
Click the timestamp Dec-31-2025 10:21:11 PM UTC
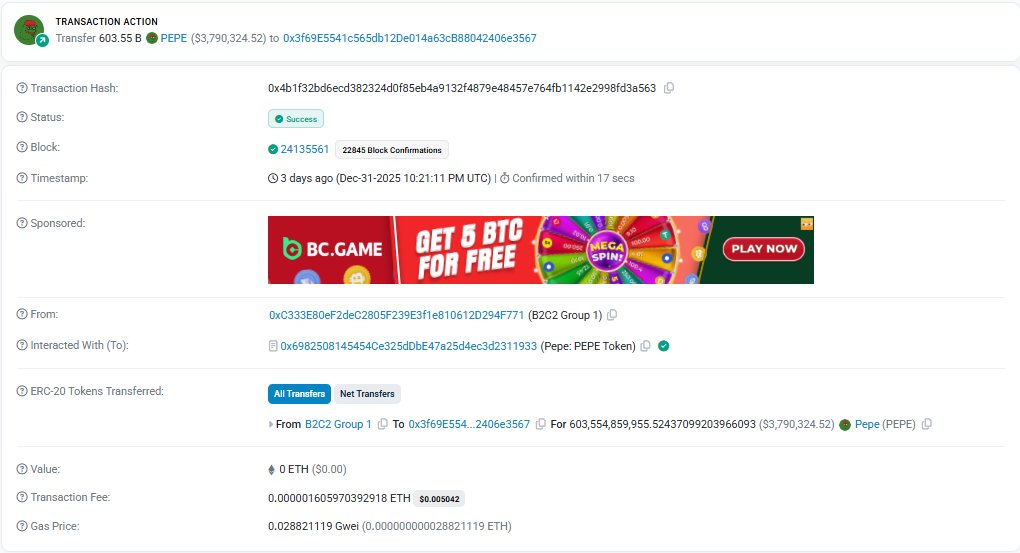click(x=414, y=178)
